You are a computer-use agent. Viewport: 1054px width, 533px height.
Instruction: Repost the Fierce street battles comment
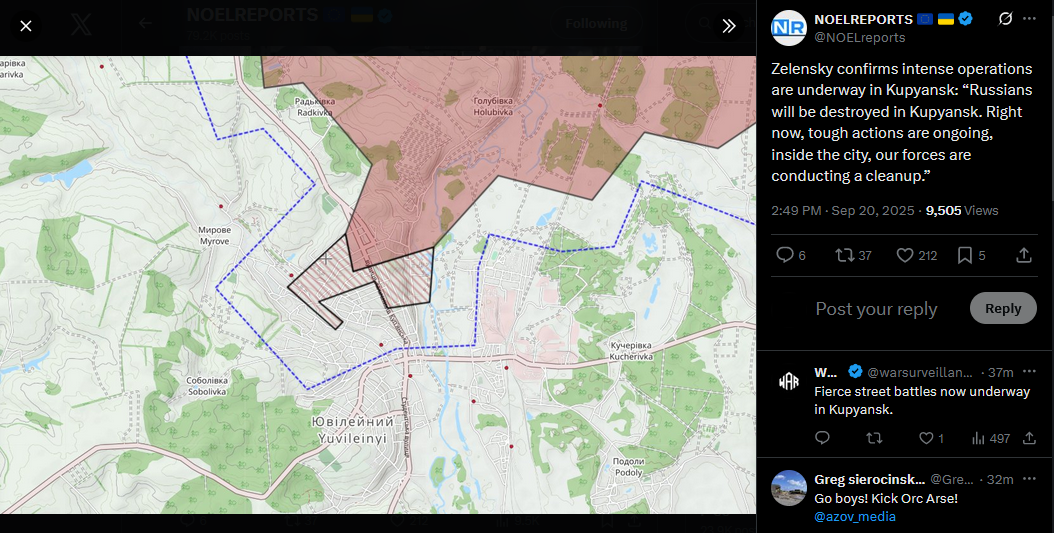[874, 438]
